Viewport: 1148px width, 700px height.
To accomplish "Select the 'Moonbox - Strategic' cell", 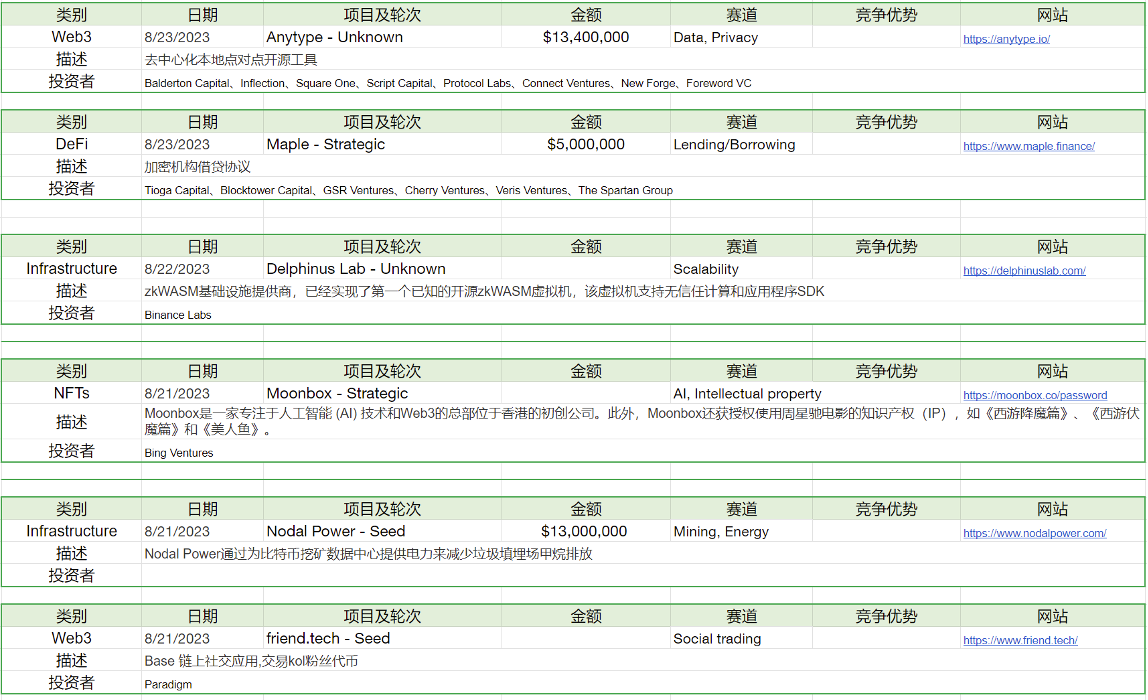I will (x=382, y=393).
